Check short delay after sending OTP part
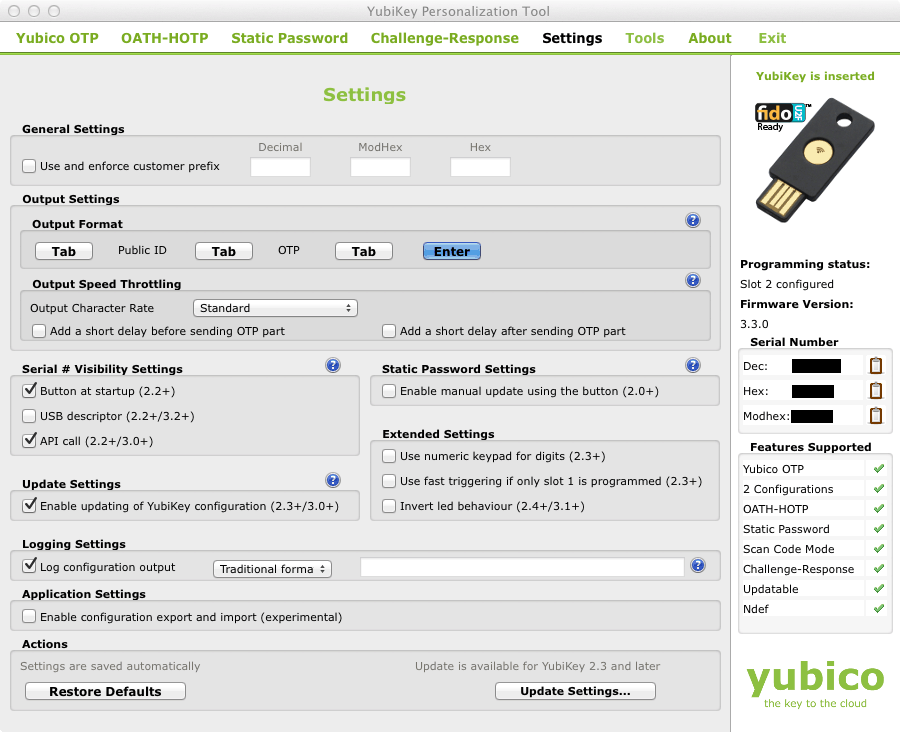The image size is (900, 732). [x=389, y=331]
